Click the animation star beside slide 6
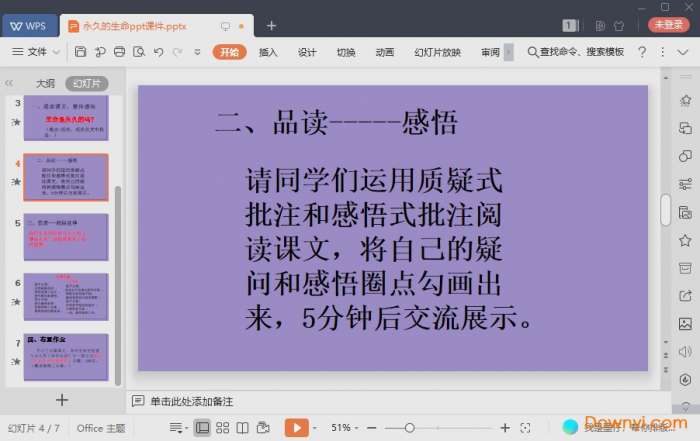 tap(16, 302)
